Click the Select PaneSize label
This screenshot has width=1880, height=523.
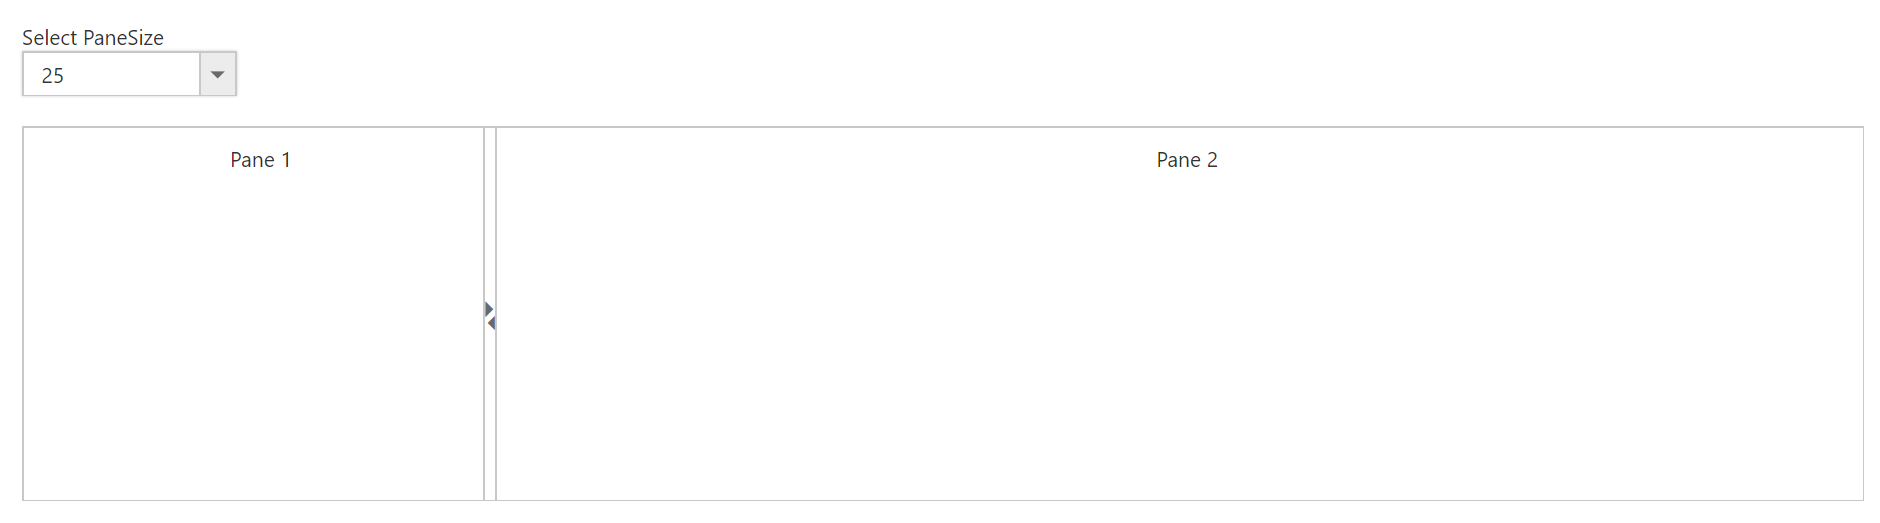pyautogui.click(x=93, y=38)
